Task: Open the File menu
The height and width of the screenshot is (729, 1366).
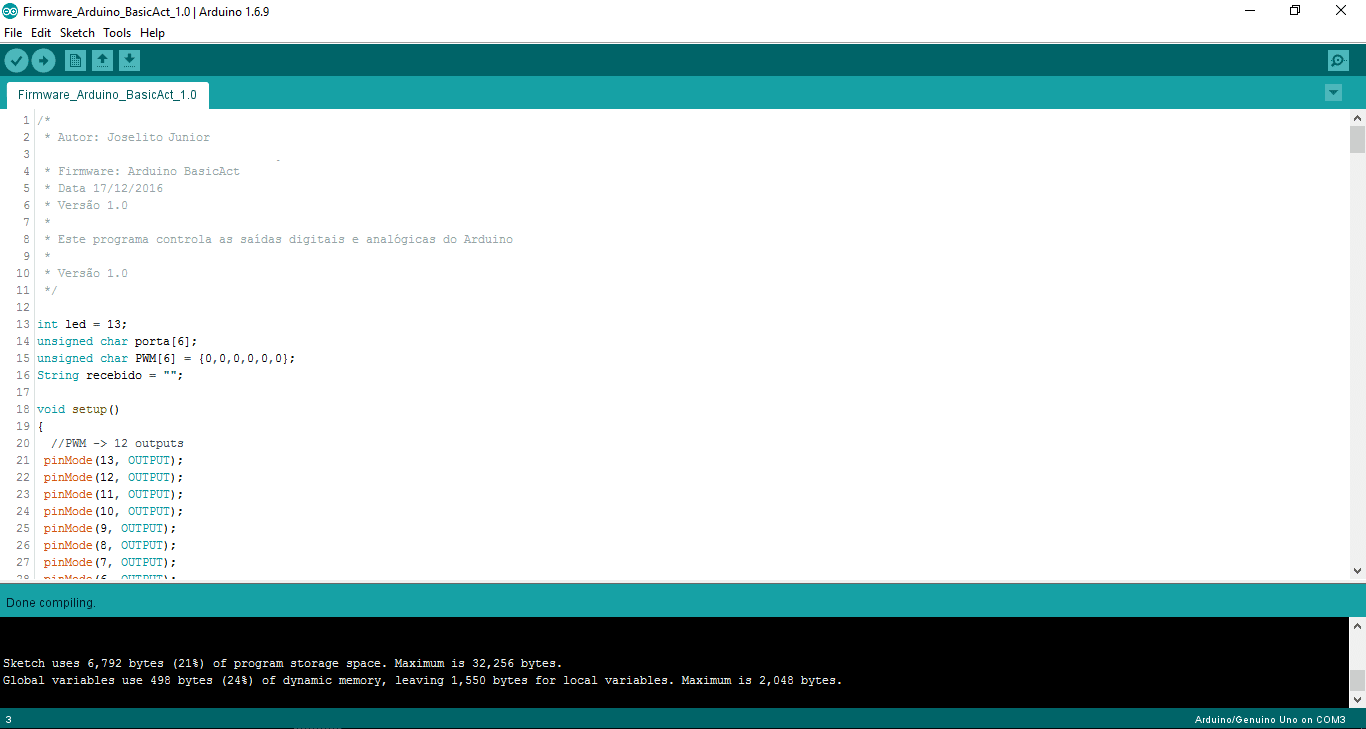Action: click(13, 33)
